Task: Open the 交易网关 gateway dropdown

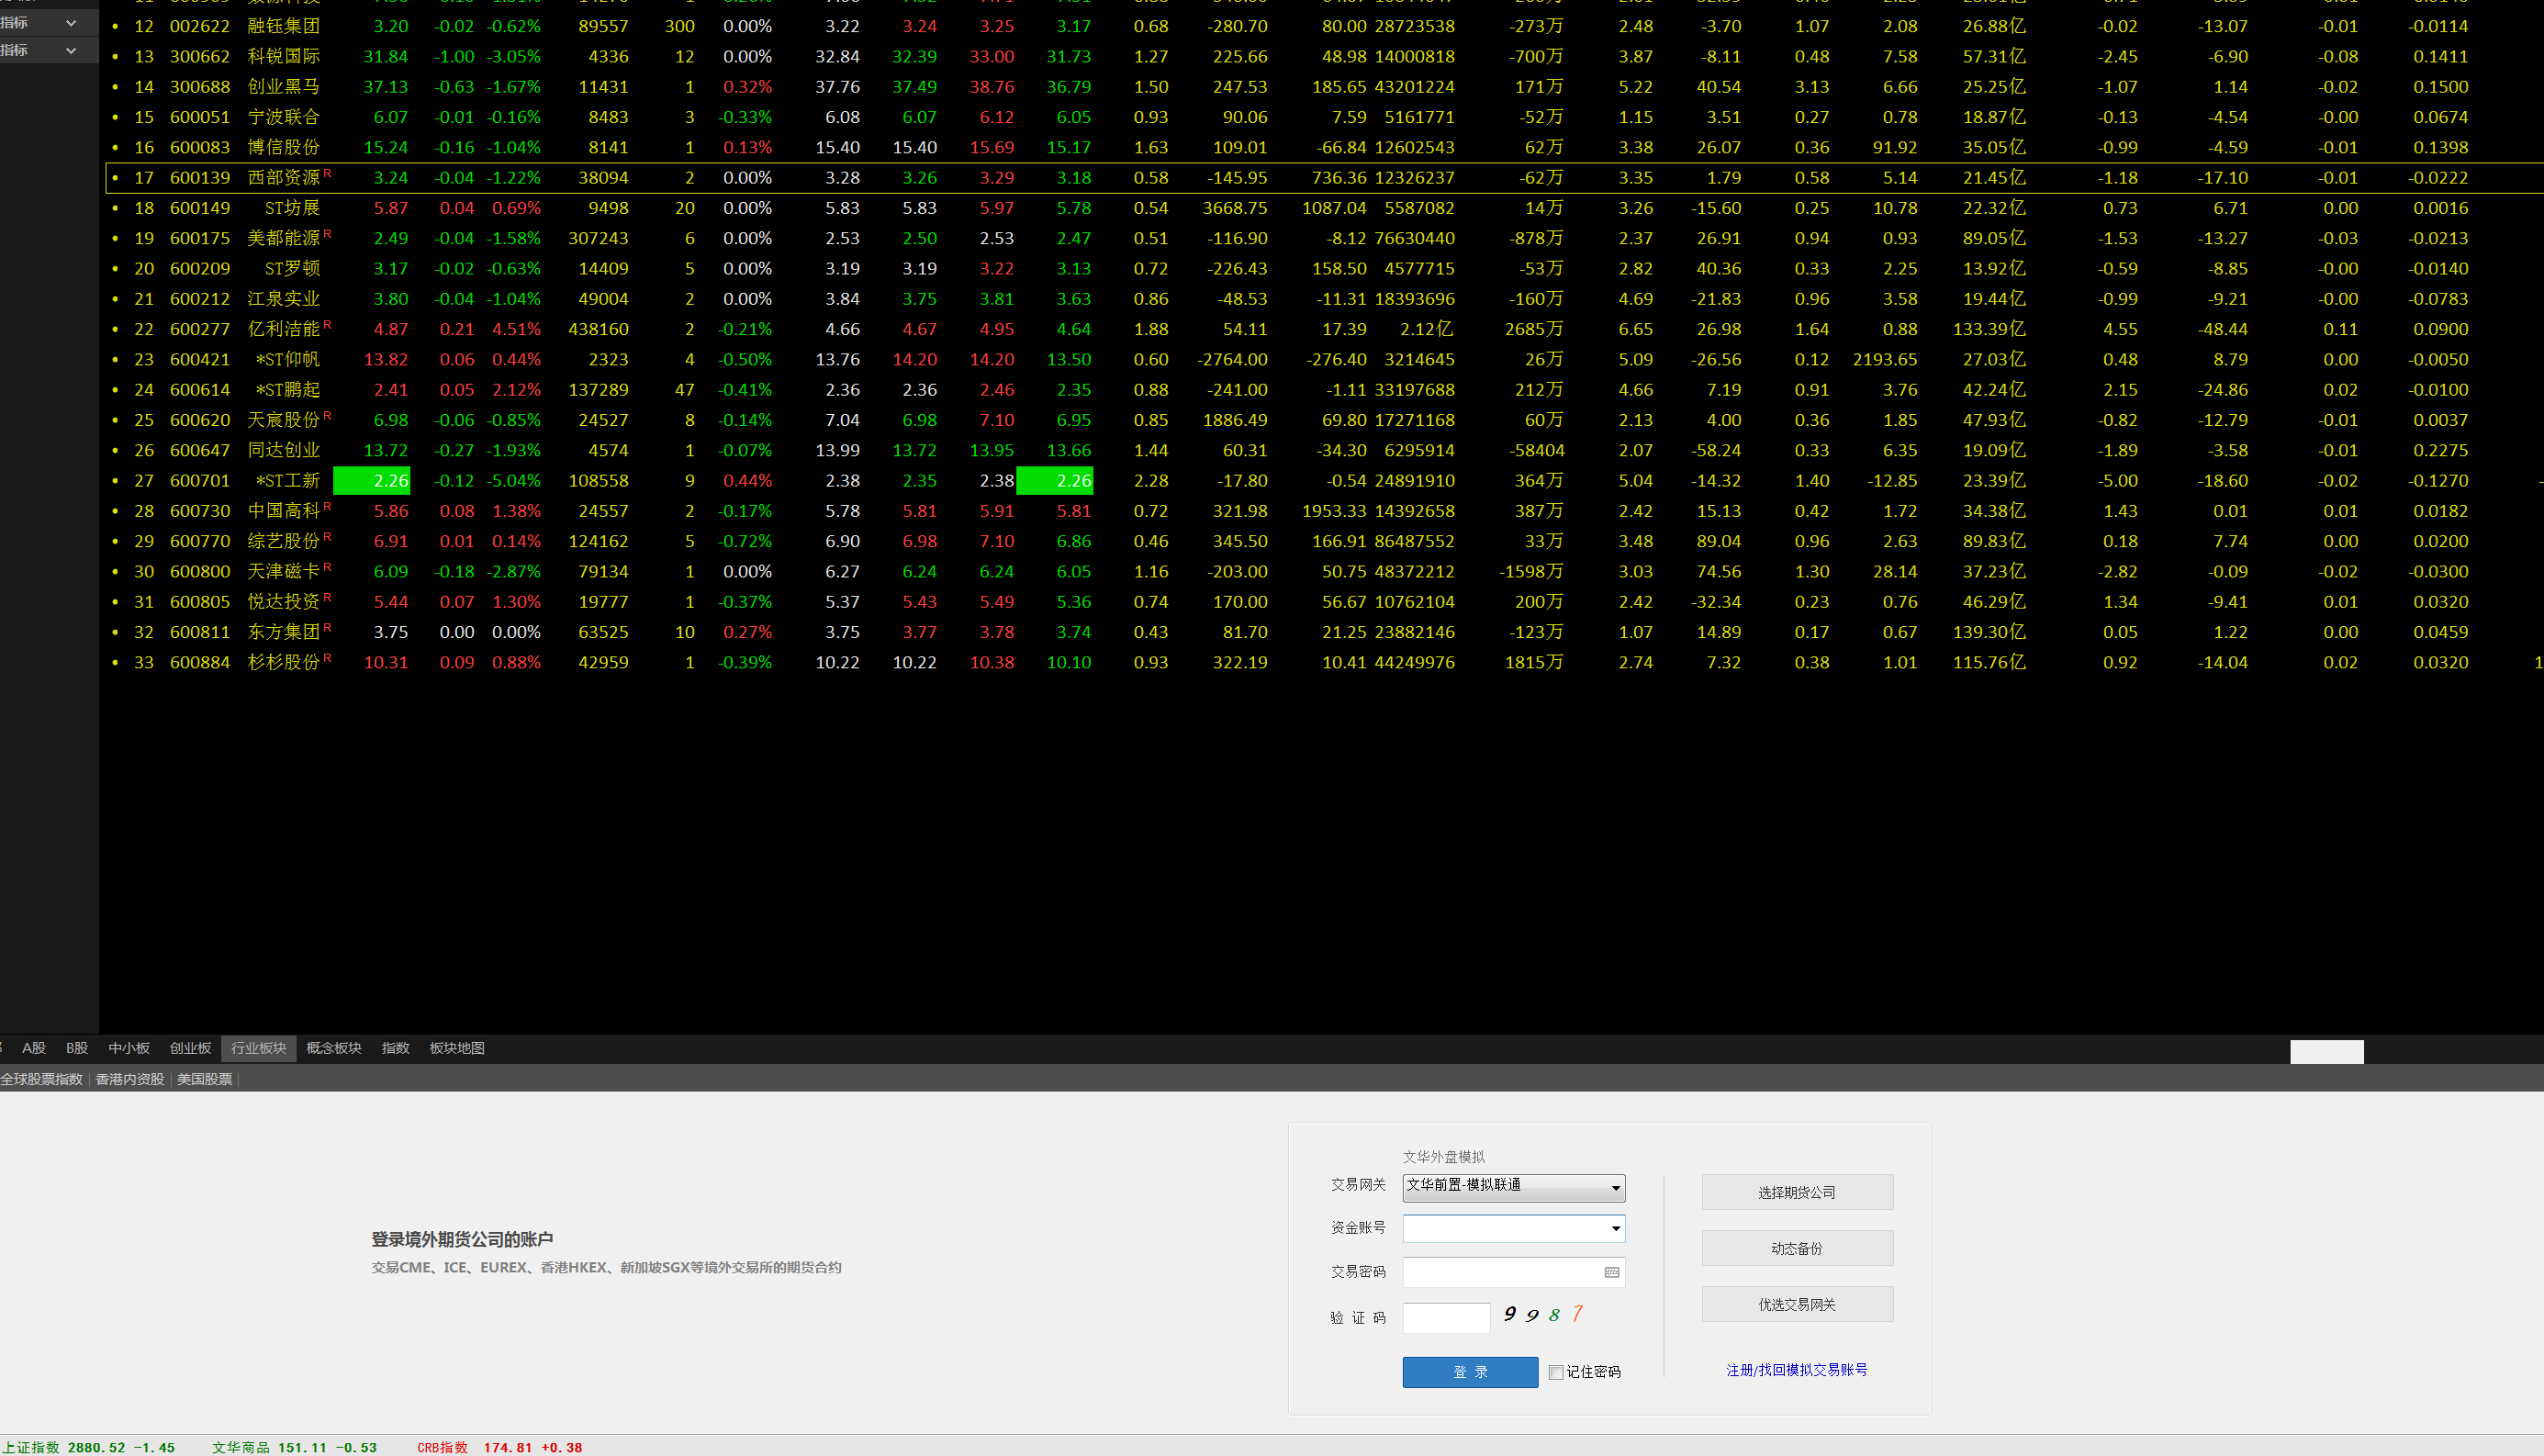Action: 1513,1186
